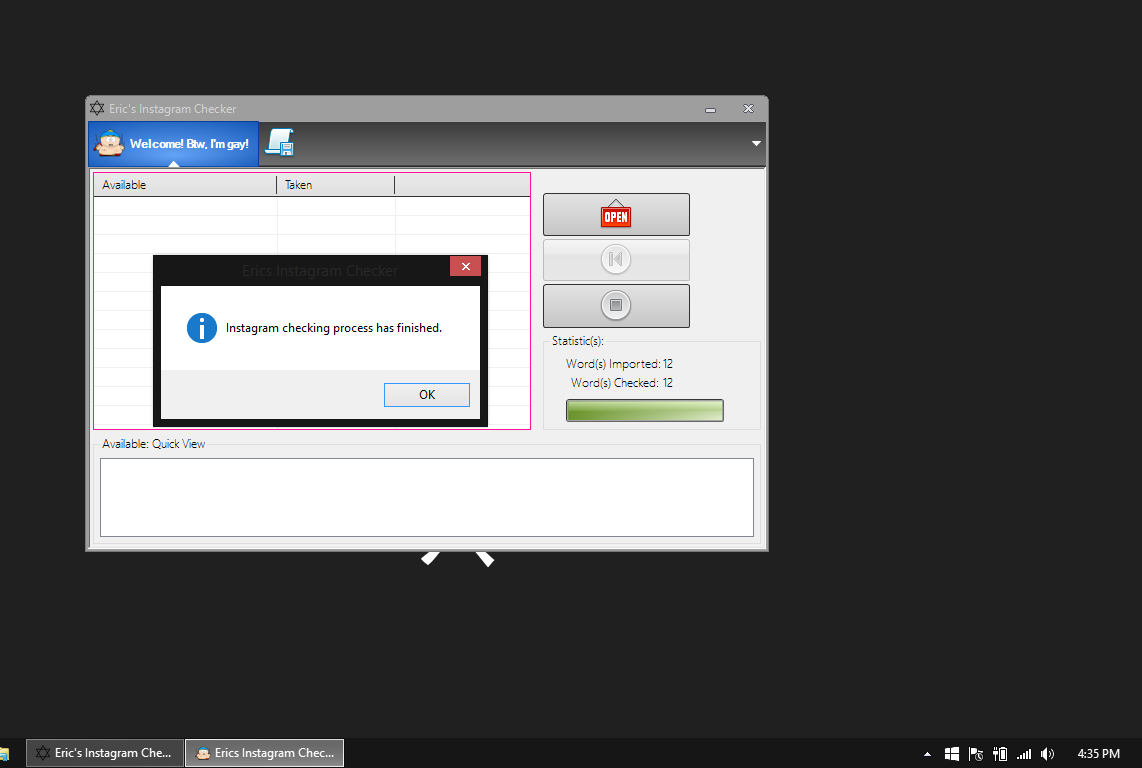1142x768 pixels.
Task: Click the Windows logo tray icon
Action: [951, 753]
